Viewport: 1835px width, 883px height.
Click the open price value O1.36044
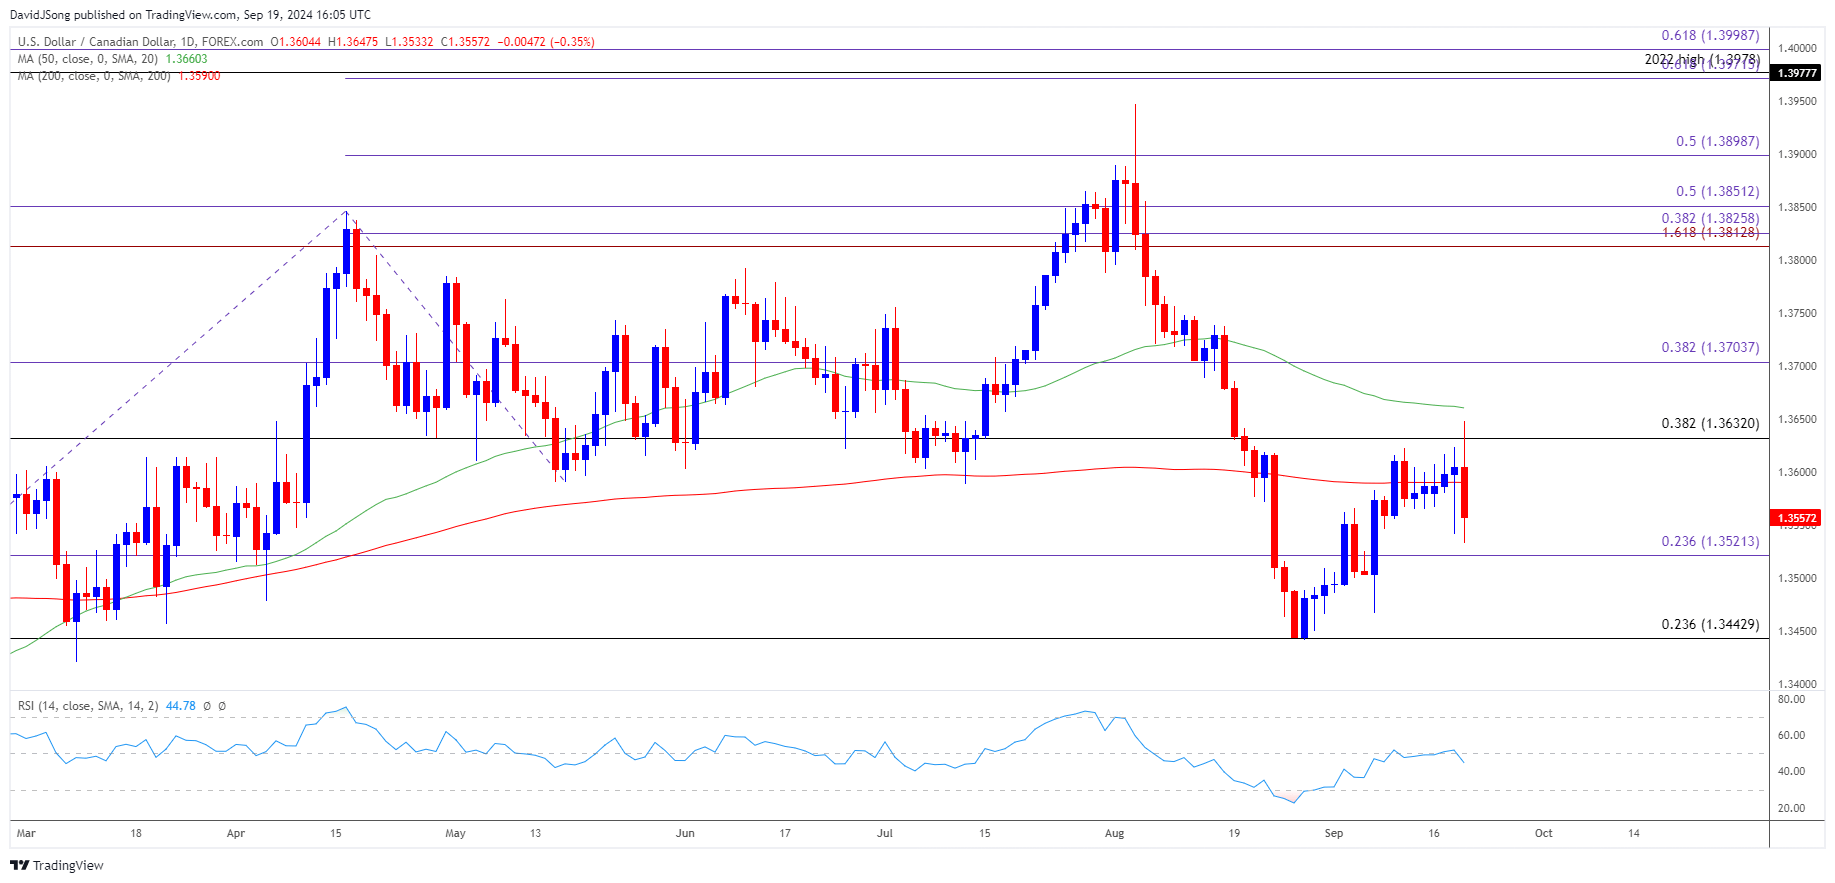(296, 42)
